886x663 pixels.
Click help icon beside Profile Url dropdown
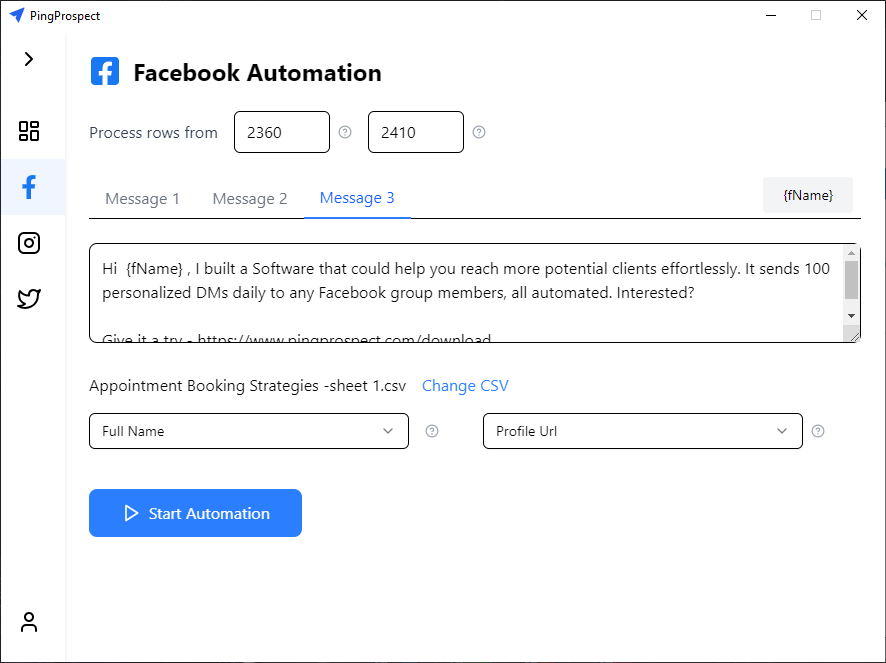pyautogui.click(x=818, y=431)
